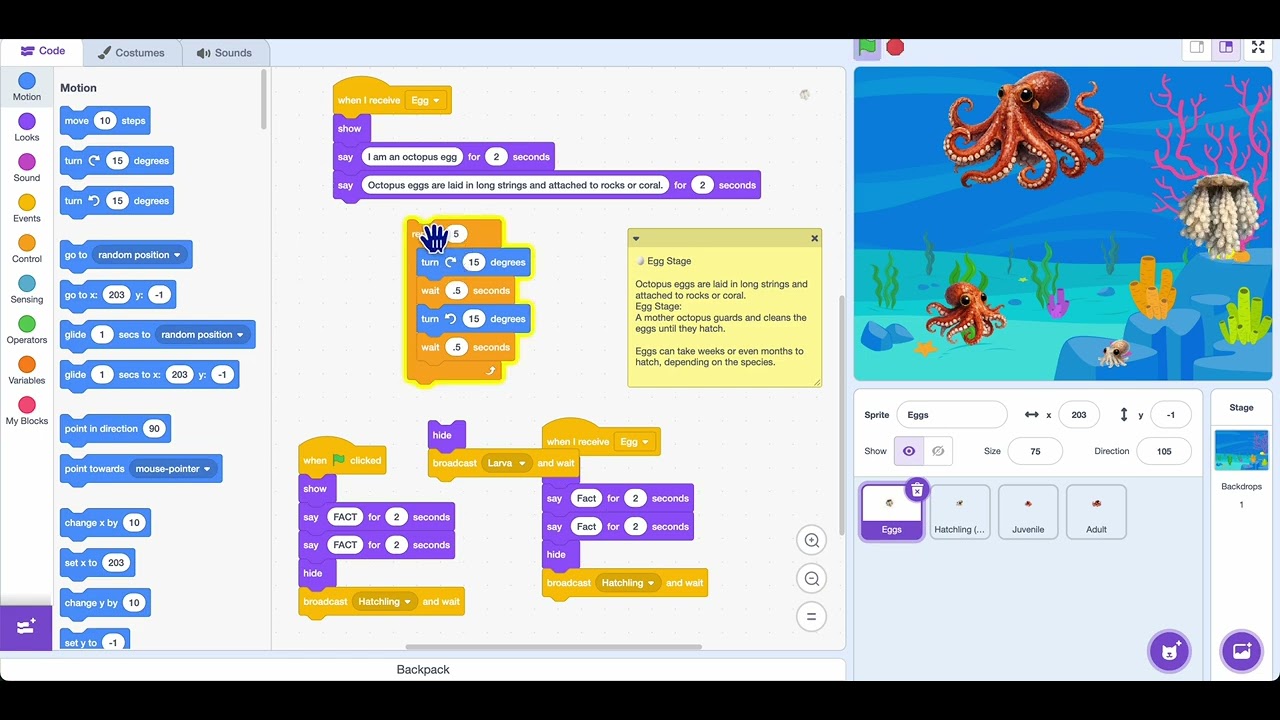Screen dimensions: 1280x720
Task: Open 'glide to random position' dropdown
Action: [203, 335]
